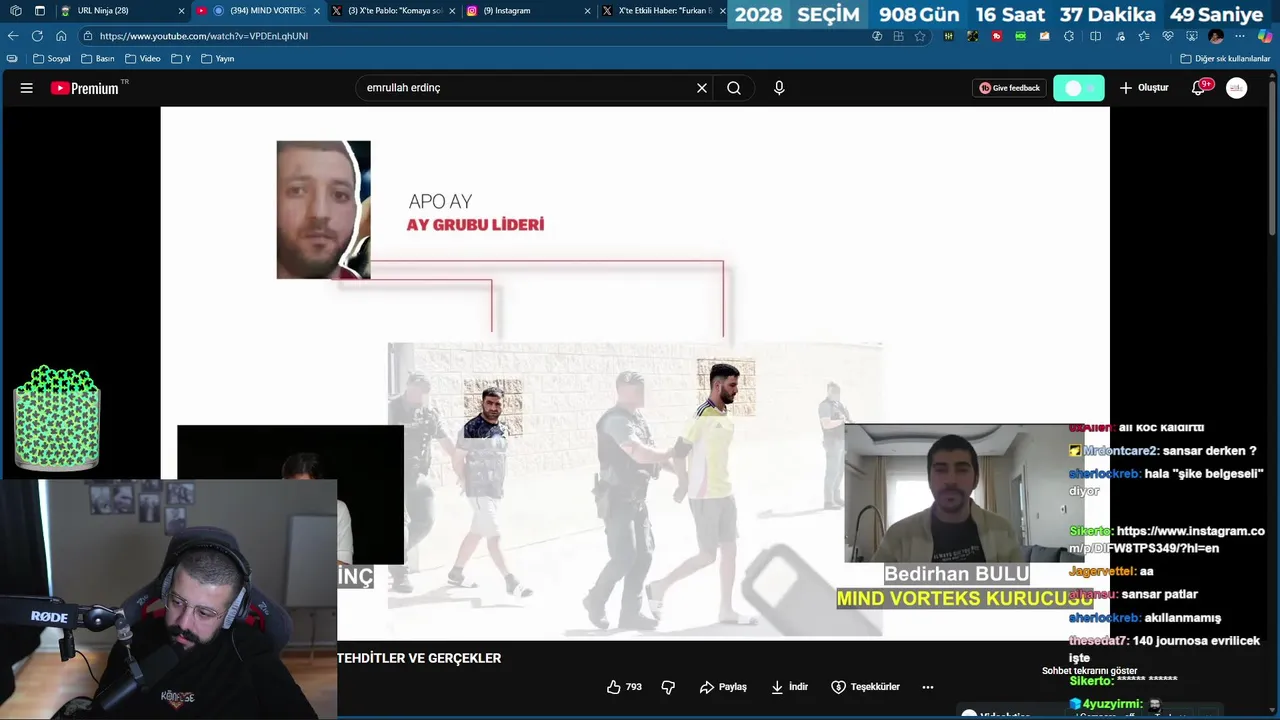Click the video title TEHDİTLER VE GERÇEKLER
1280x720 pixels.
(419, 658)
